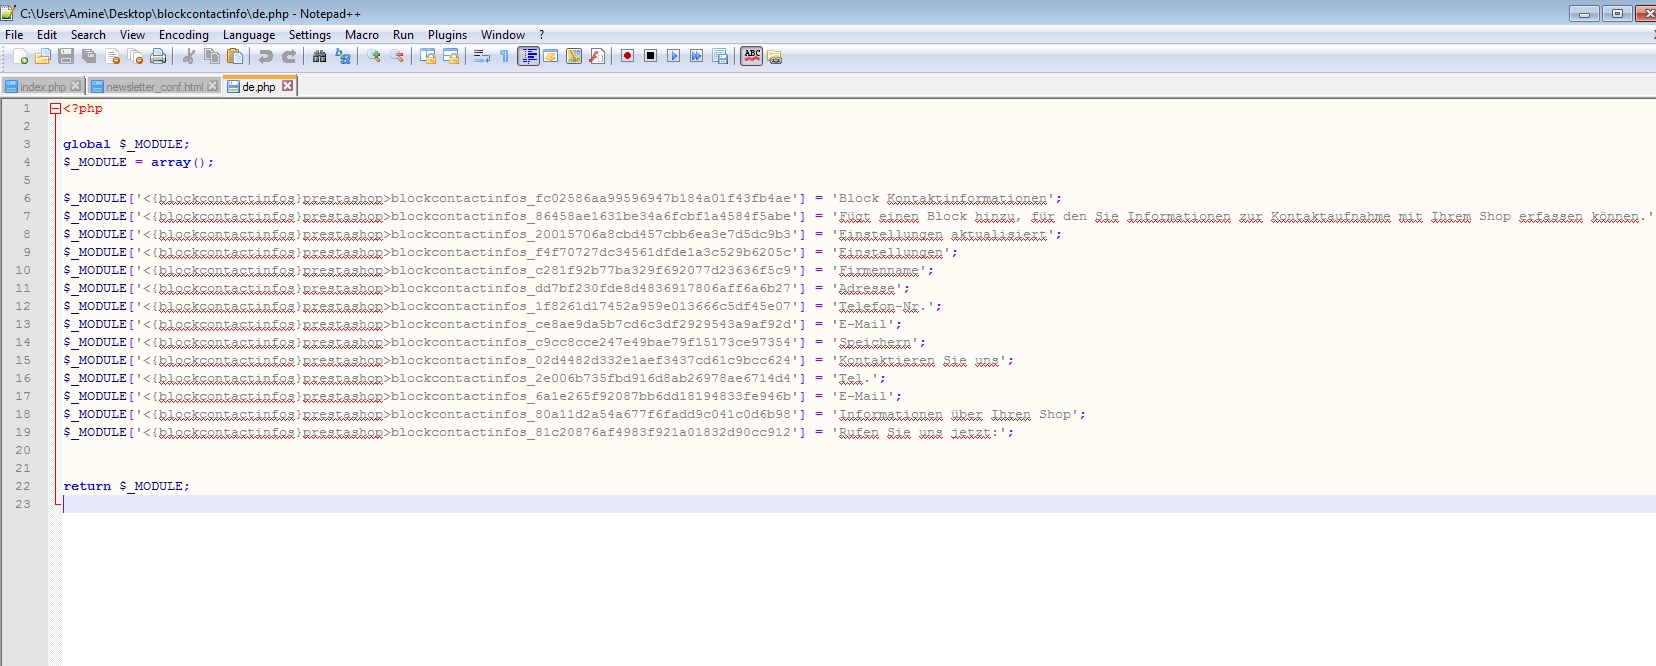Click the 'Firmenname' string on line 10

879,270
